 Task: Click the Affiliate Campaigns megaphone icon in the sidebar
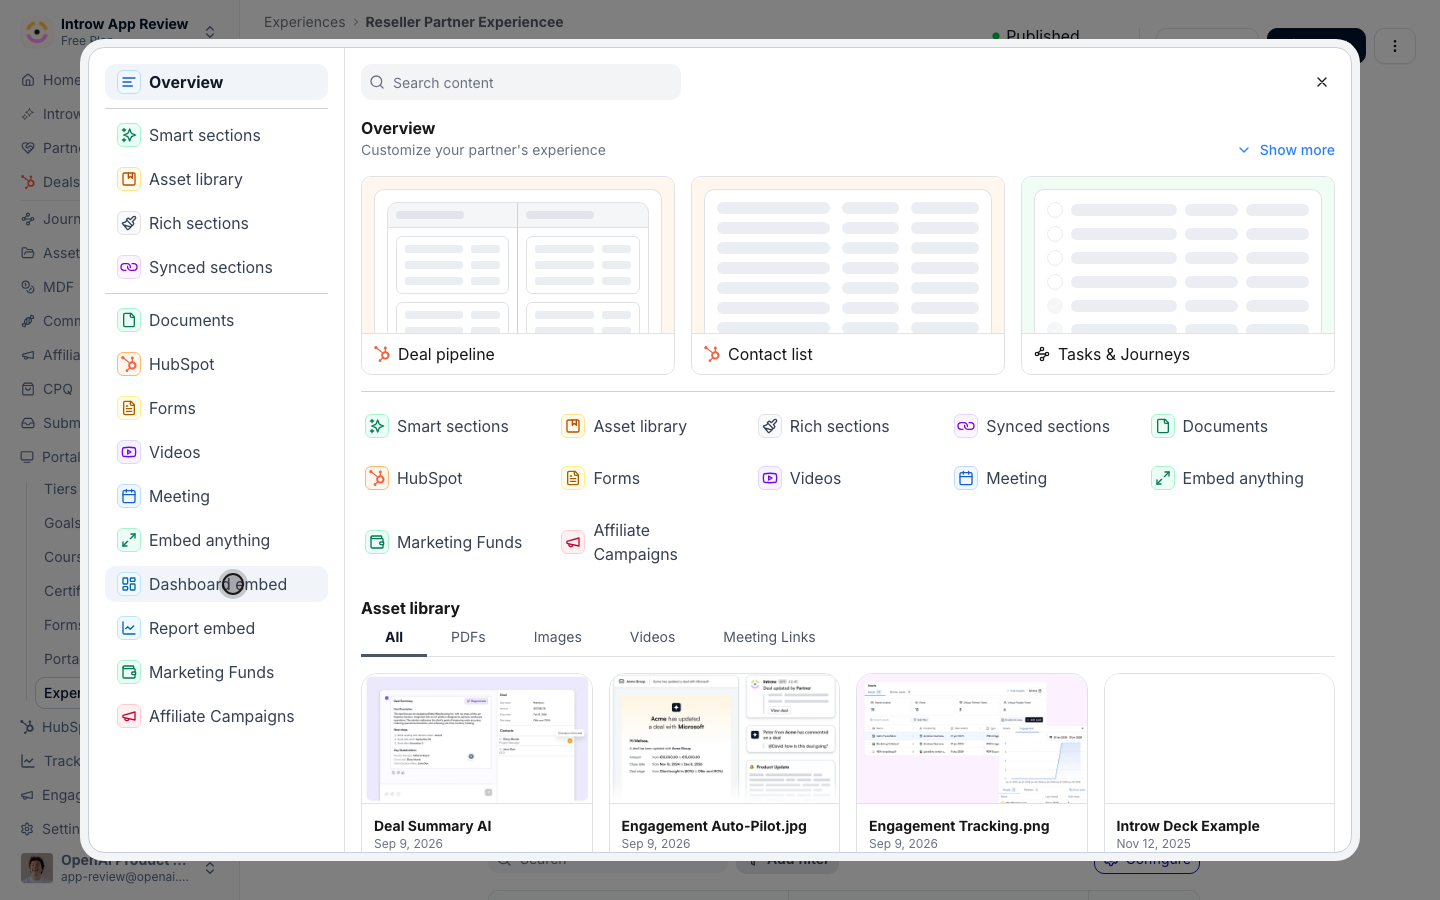click(x=129, y=716)
